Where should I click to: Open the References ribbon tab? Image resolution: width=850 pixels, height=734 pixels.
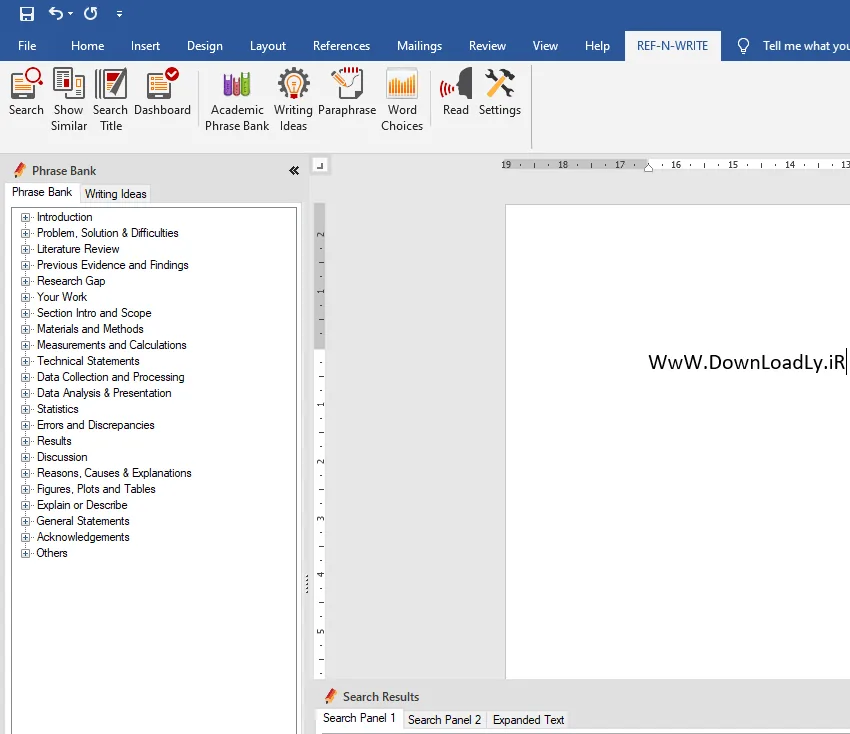click(x=342, y=46)
